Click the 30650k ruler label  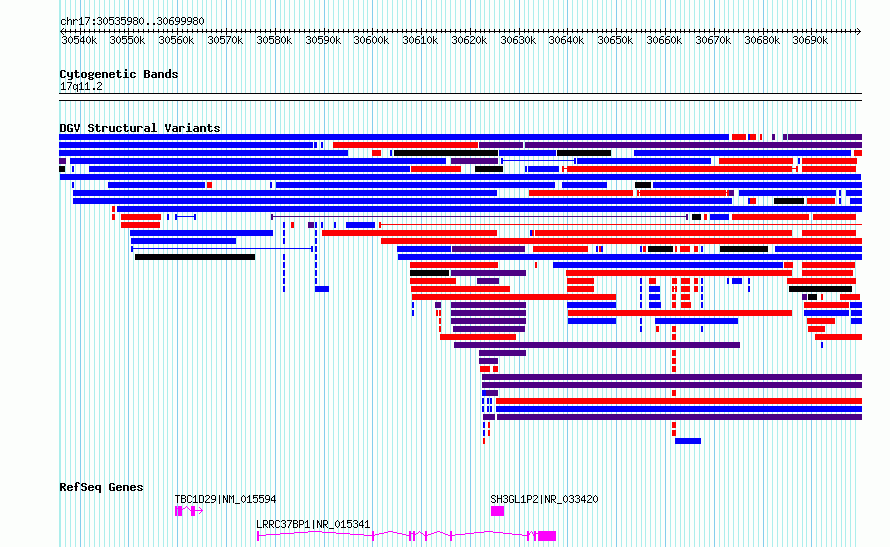(615, 41)
